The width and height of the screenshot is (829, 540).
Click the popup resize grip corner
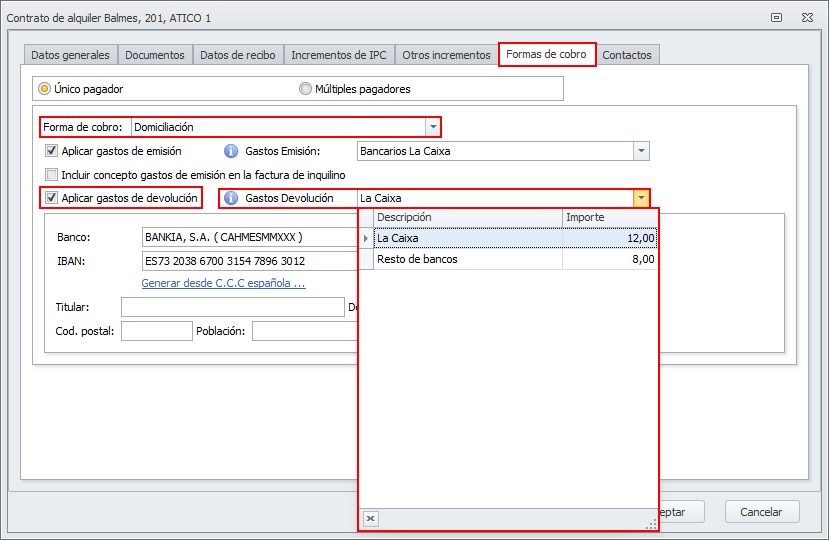coord(651,524)
